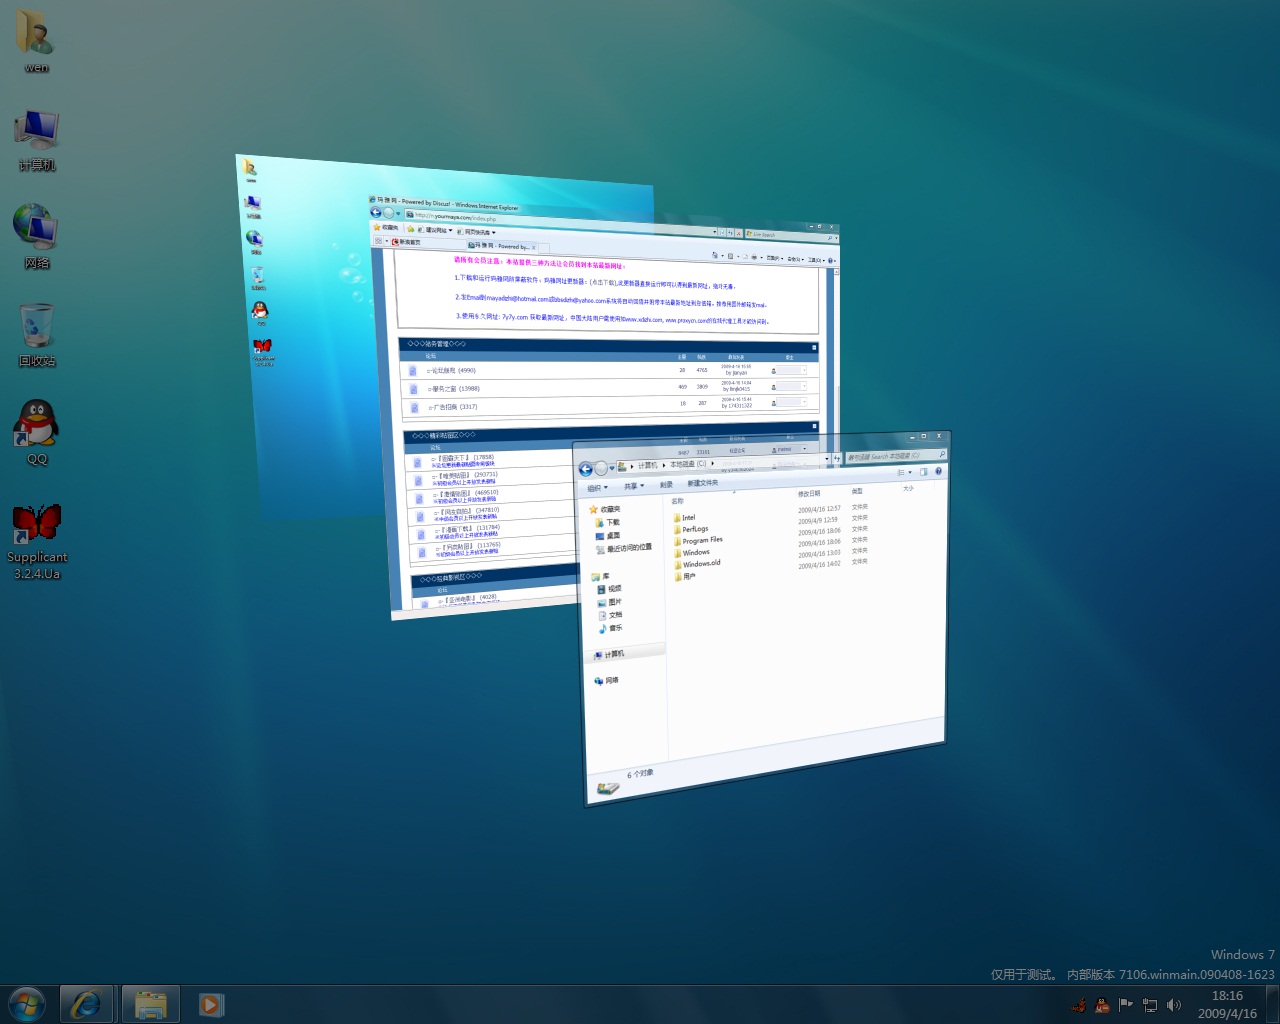
Task: Toggle the preview pane button in Explorer
Action: (x=923, y=472)
